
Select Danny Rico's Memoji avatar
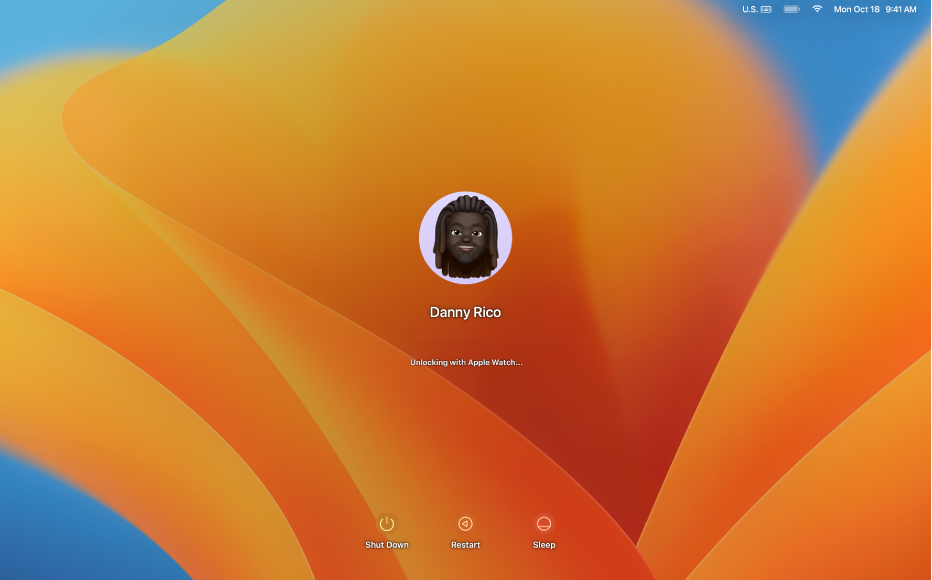(466, 238)
